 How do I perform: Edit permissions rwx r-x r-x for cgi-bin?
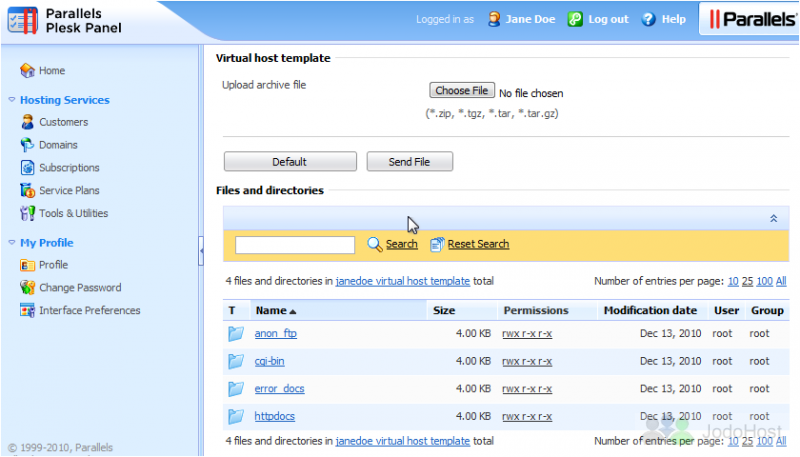tap(527, 361)
